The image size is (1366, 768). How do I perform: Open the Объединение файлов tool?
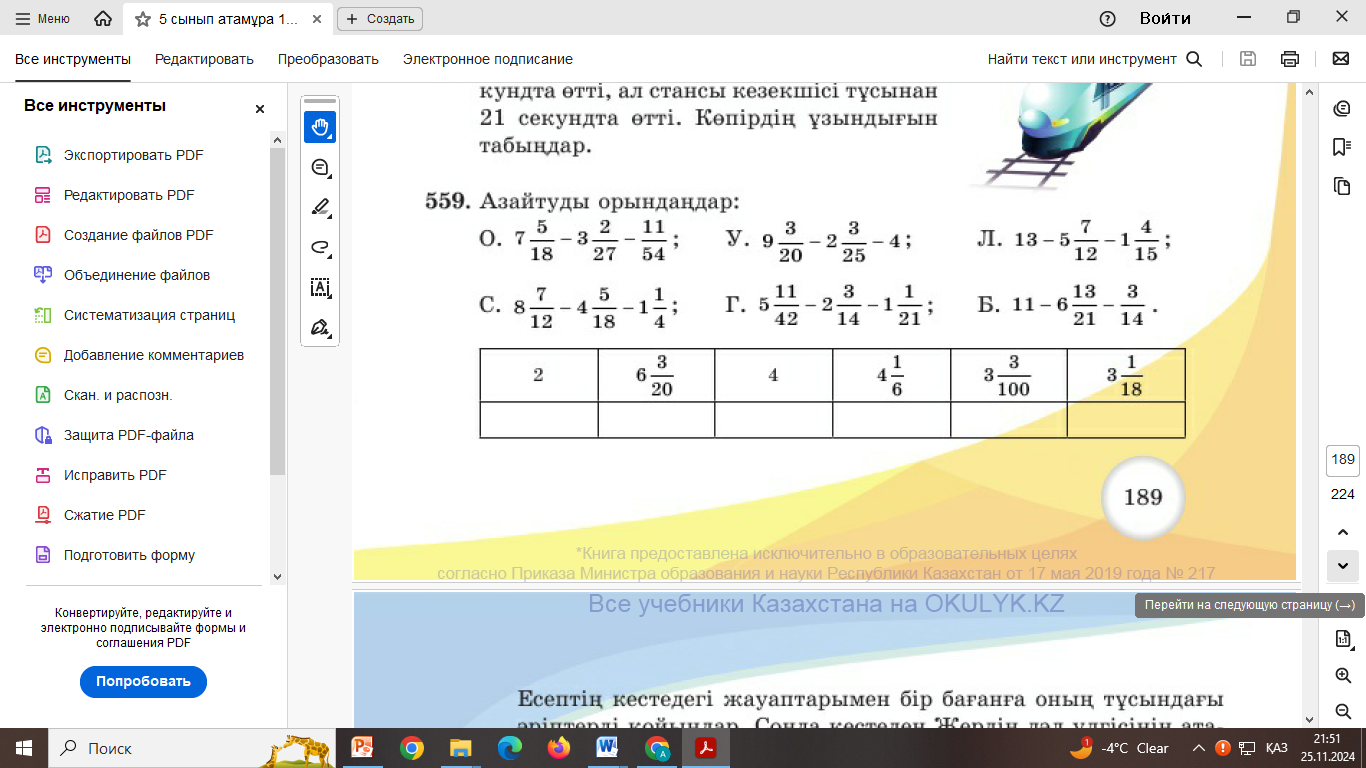[x=137, y=275]
